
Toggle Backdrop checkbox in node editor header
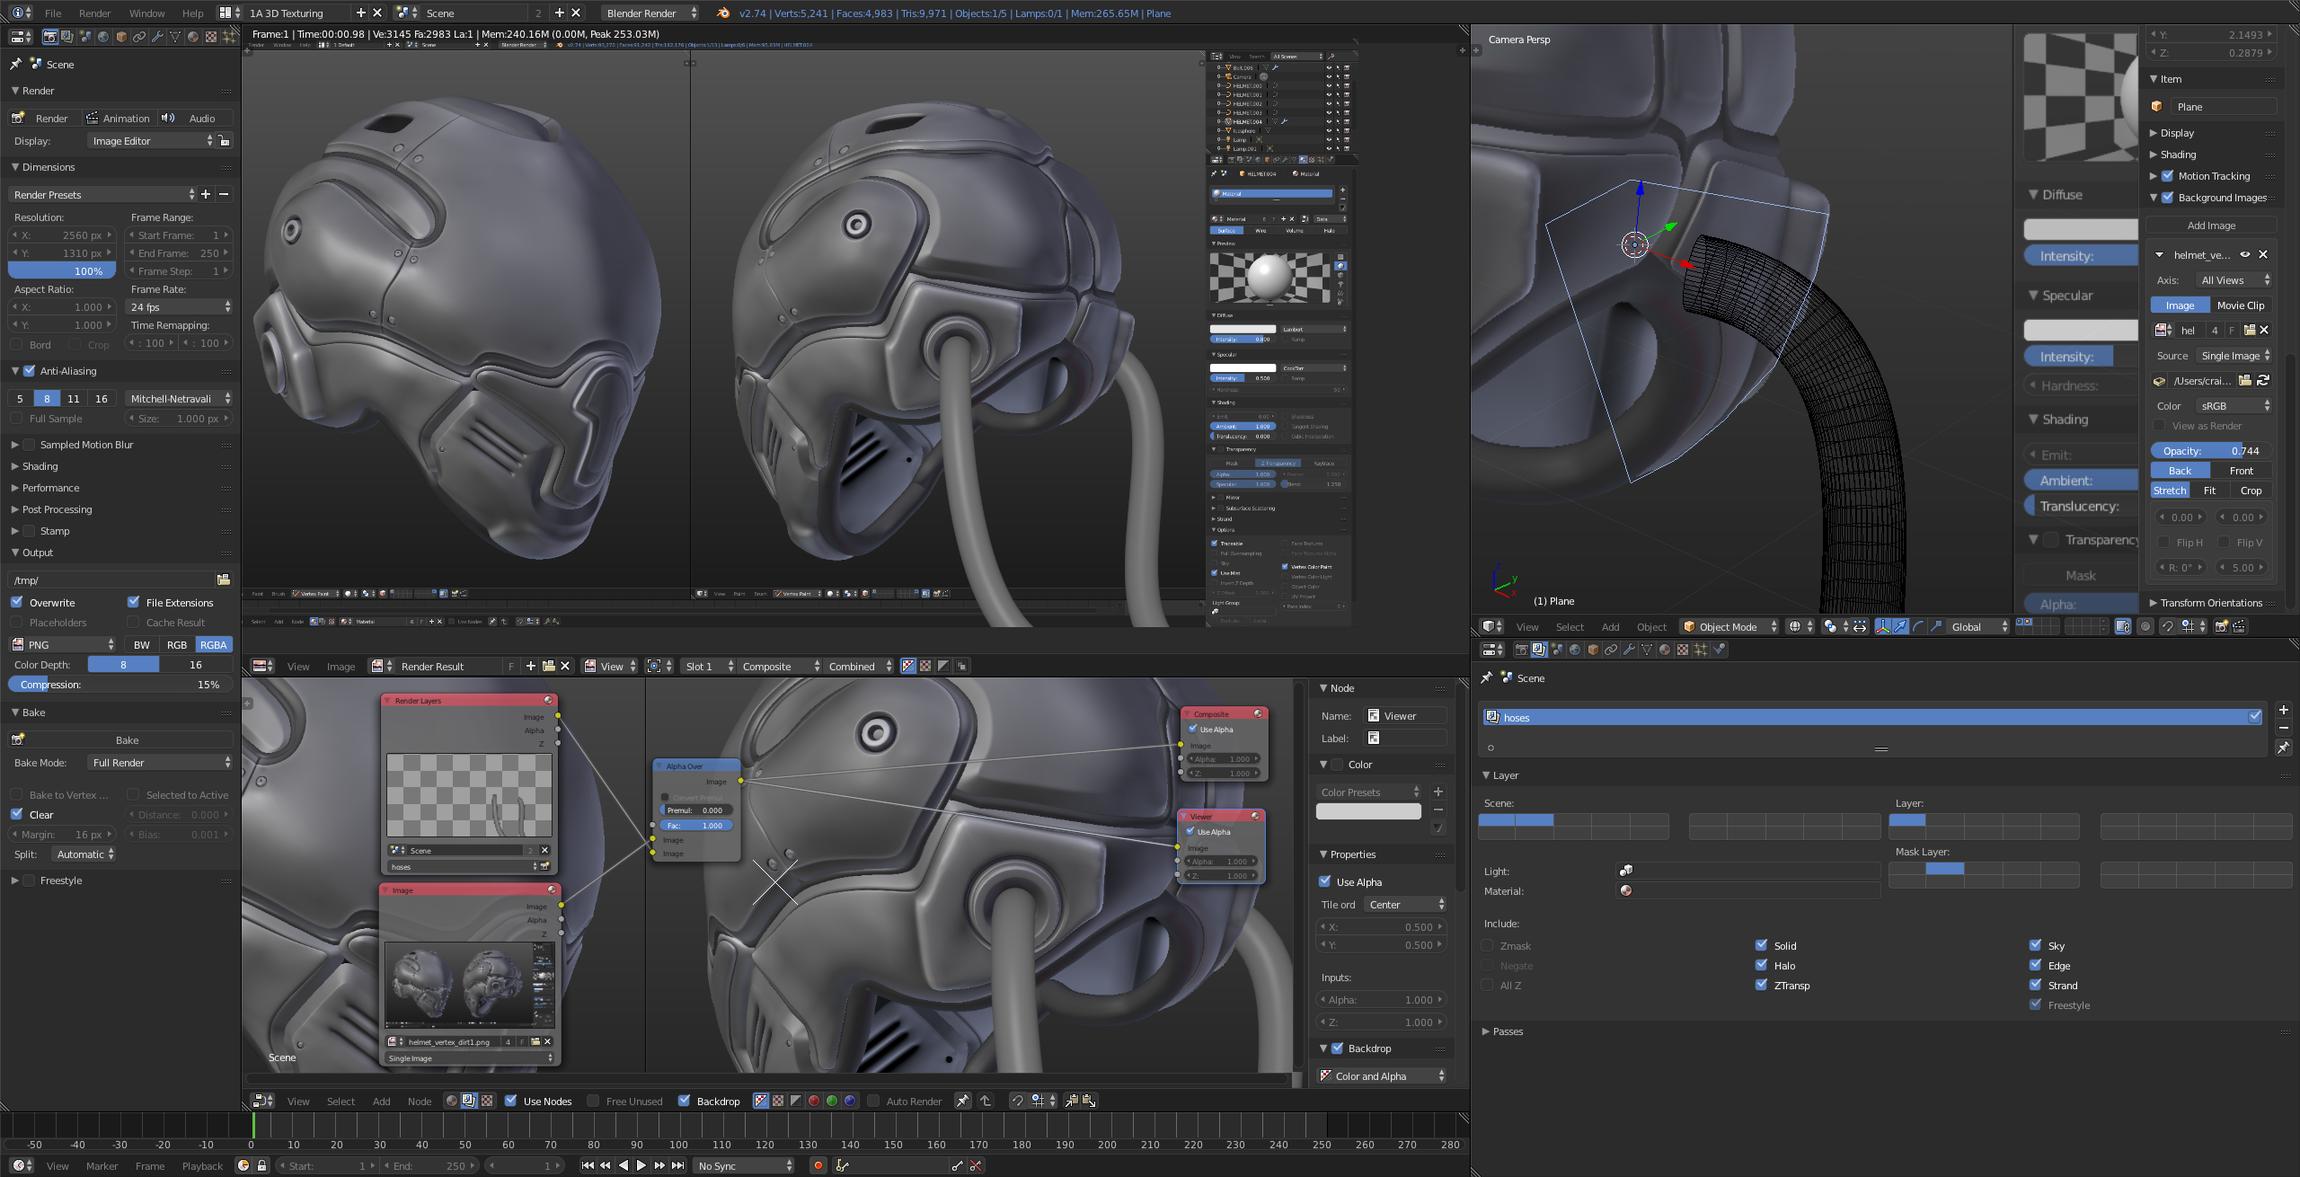(684, 1101)
